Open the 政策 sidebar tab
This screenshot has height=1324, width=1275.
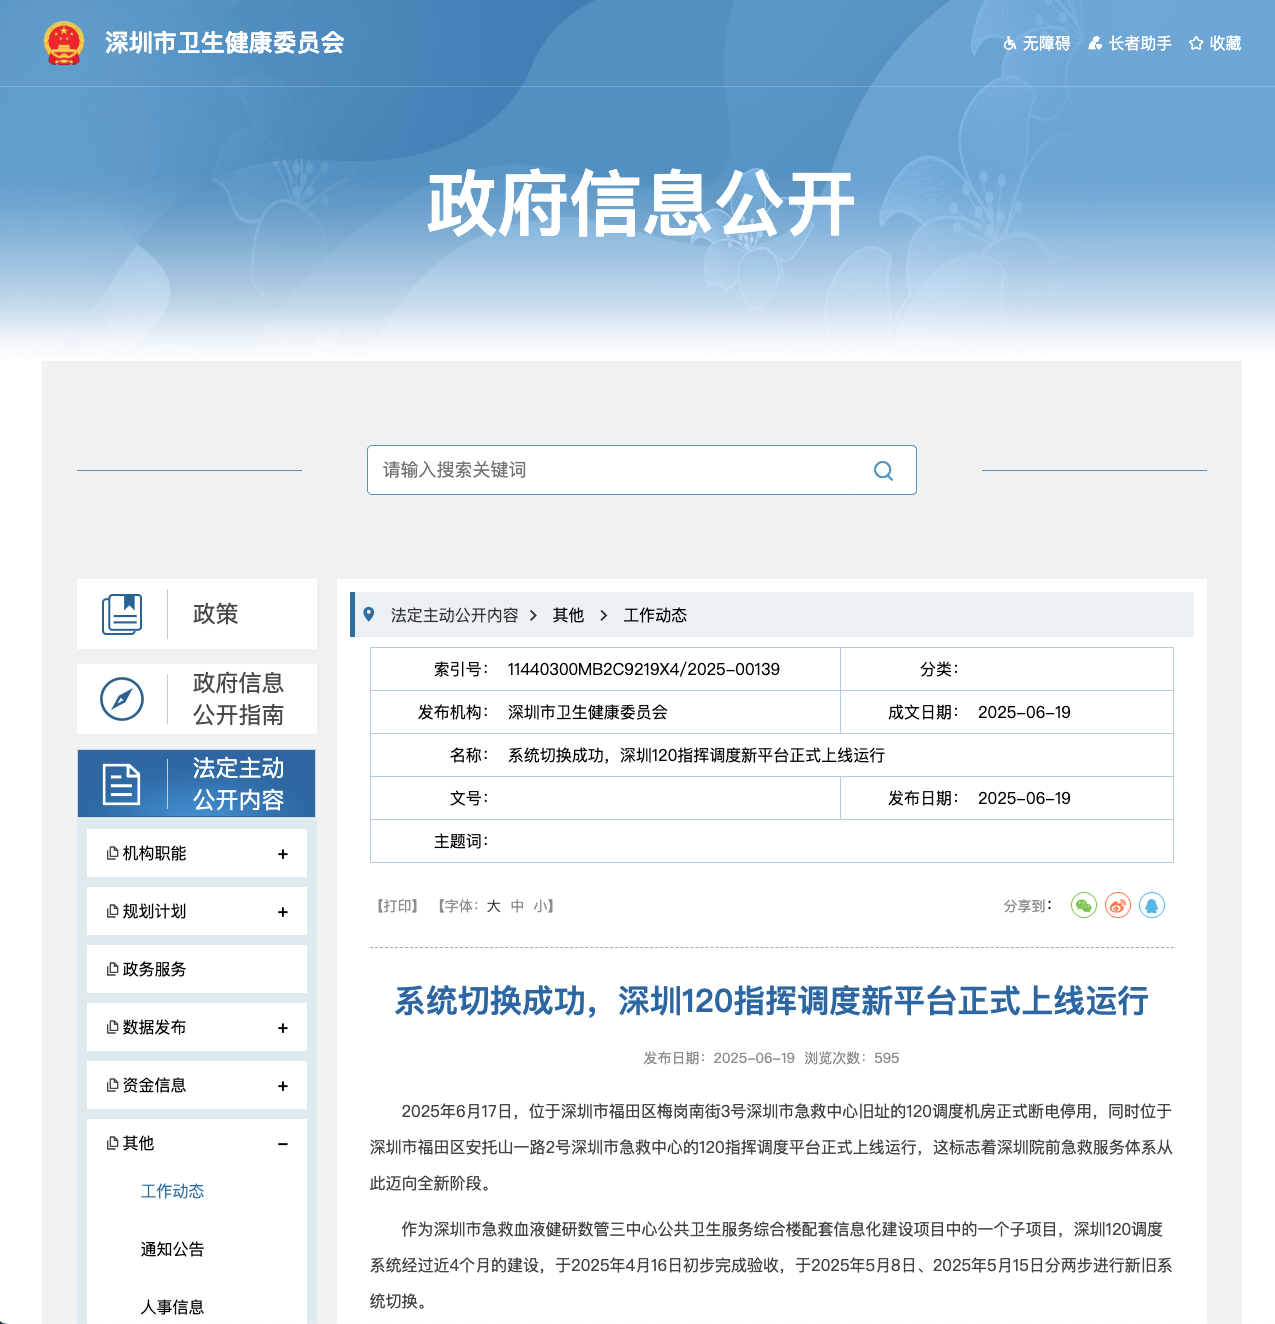[197, 614]
